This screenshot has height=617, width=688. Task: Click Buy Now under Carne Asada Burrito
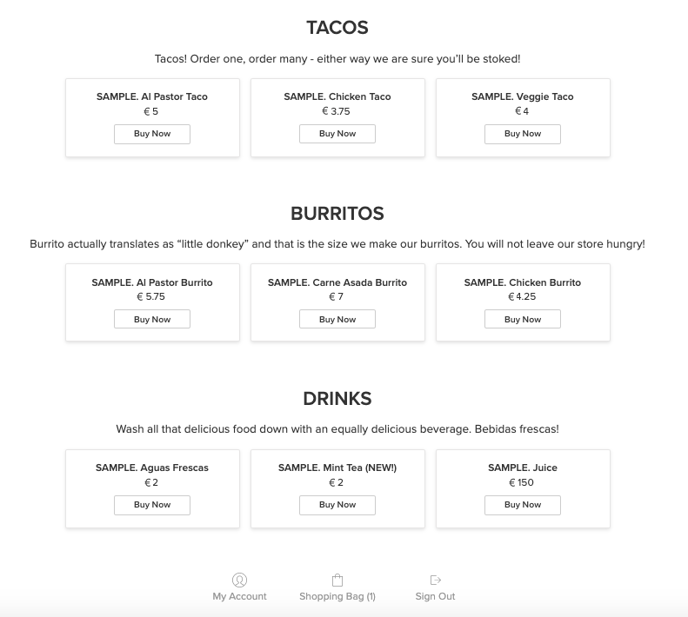[337, 320]
